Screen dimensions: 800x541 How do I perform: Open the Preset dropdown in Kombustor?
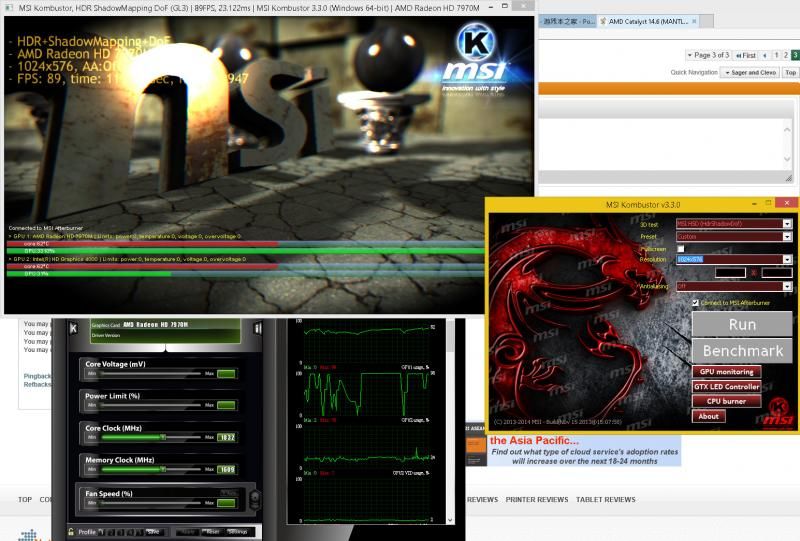[787, 236]
